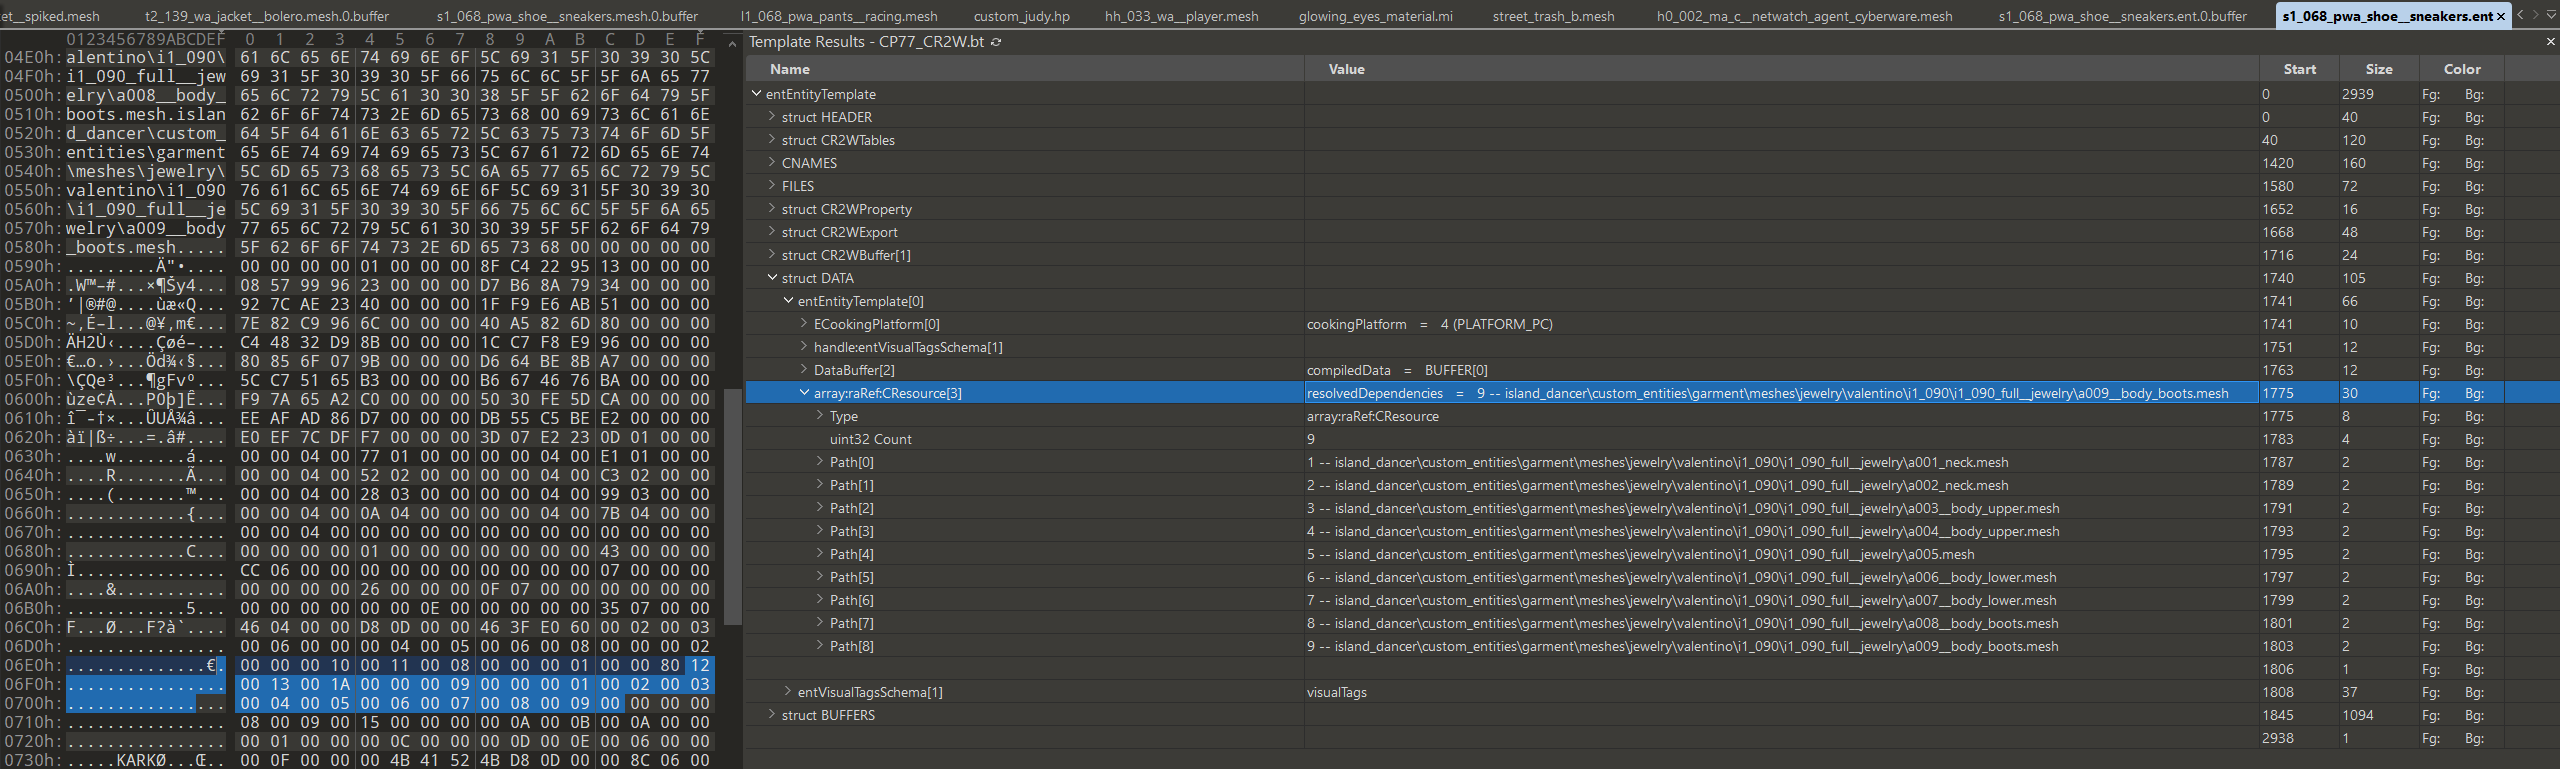Click the a005.mesh path value

(1640, 554)
